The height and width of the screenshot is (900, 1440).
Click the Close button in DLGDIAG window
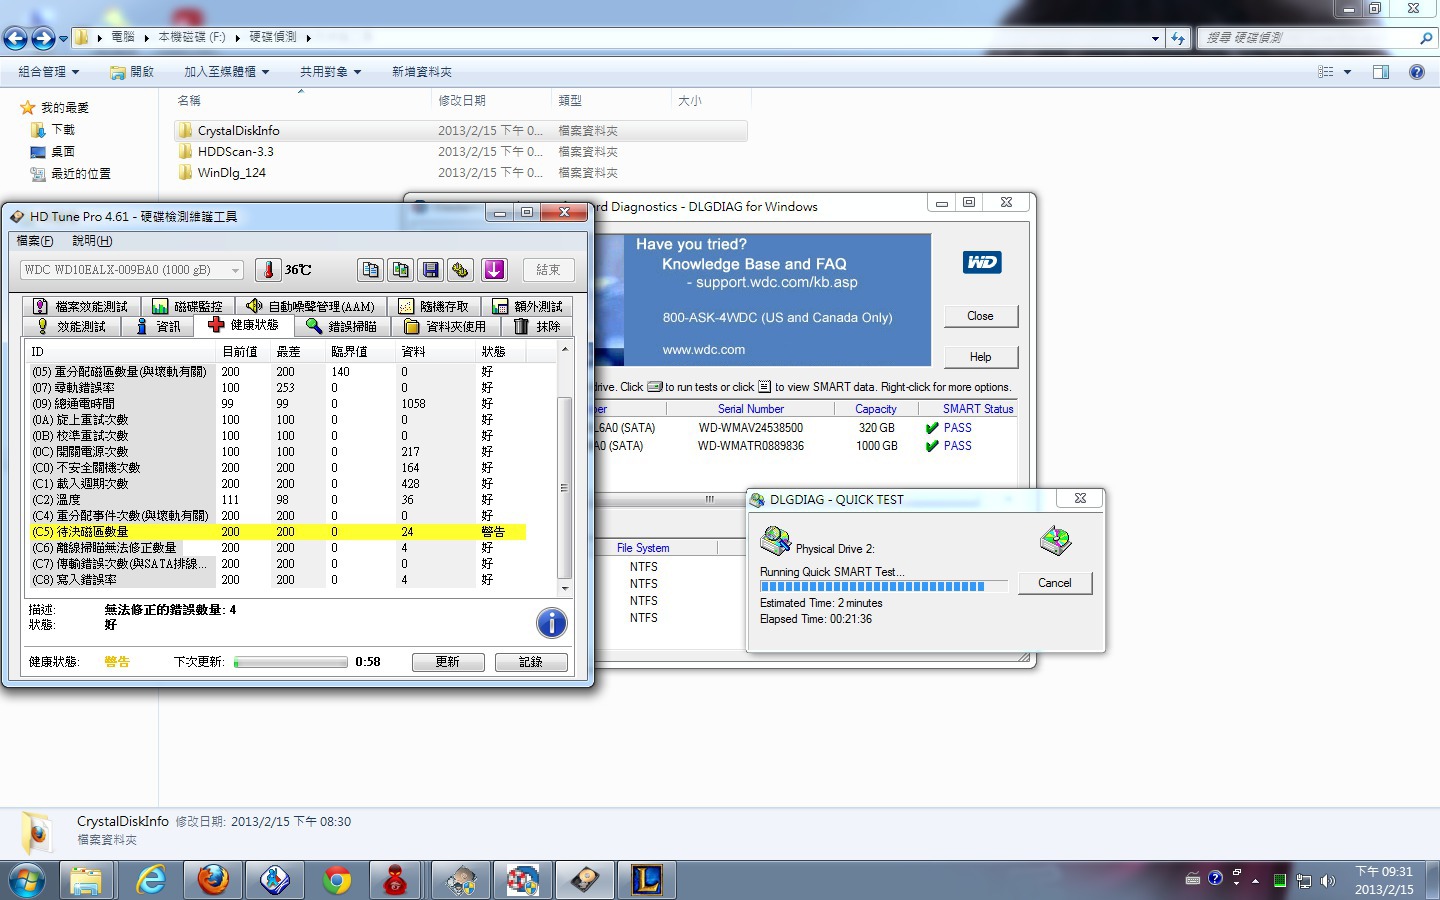click(980, 316)
